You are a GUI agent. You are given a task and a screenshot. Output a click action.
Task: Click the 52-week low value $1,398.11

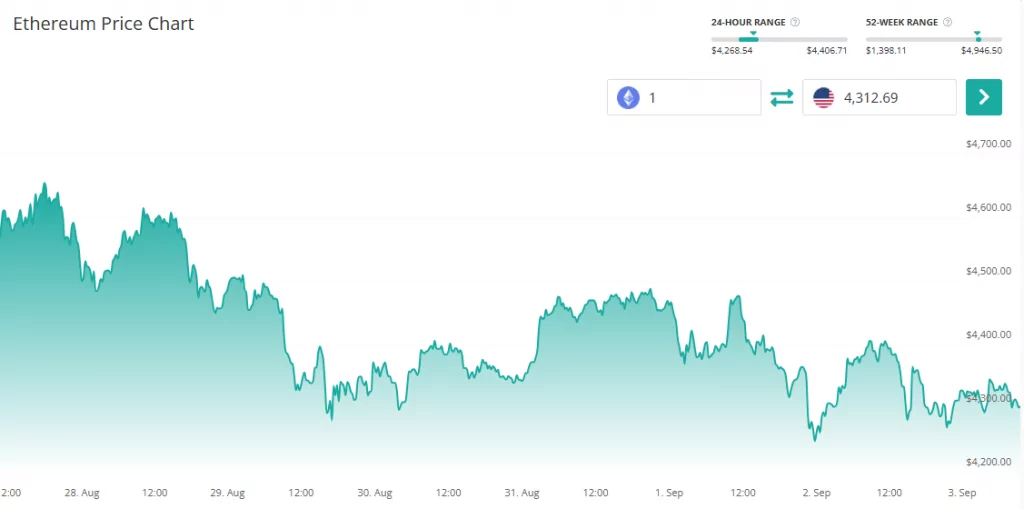click(886, 51)
